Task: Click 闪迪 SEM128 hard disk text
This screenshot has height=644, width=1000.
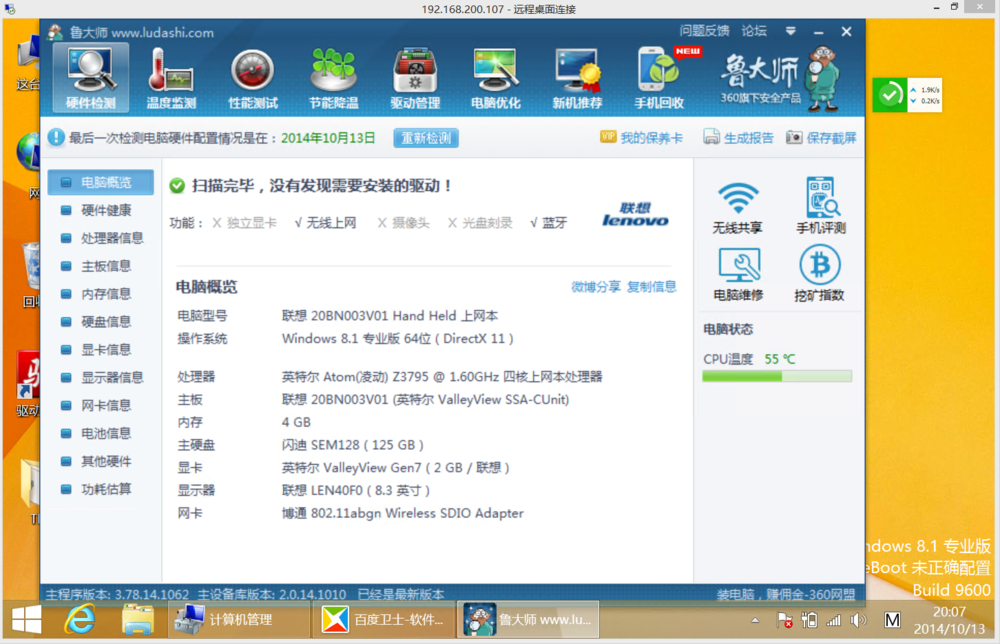Action: tap(353, 445)
